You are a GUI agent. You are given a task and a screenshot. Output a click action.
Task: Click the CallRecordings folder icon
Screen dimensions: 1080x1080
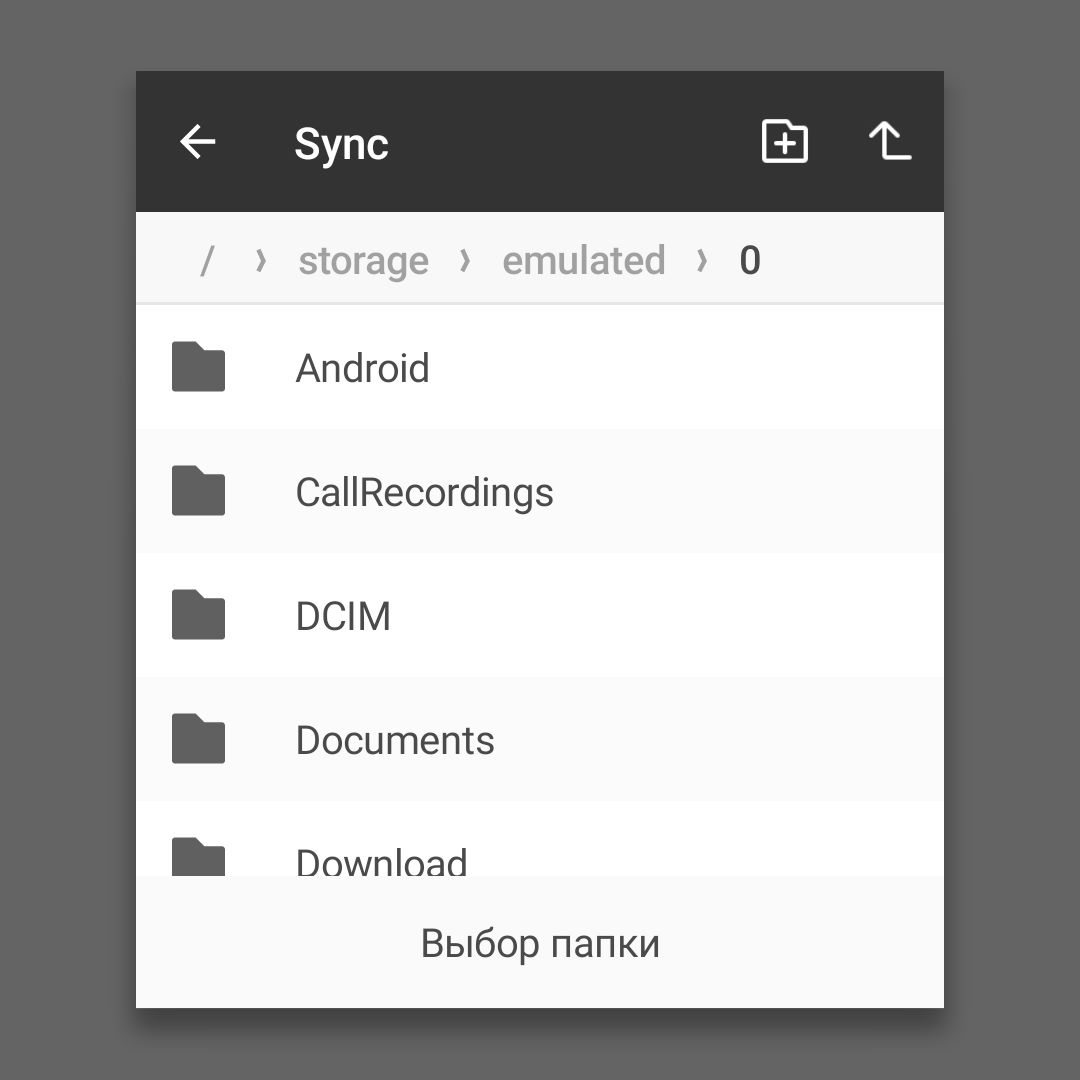[198, 490]
